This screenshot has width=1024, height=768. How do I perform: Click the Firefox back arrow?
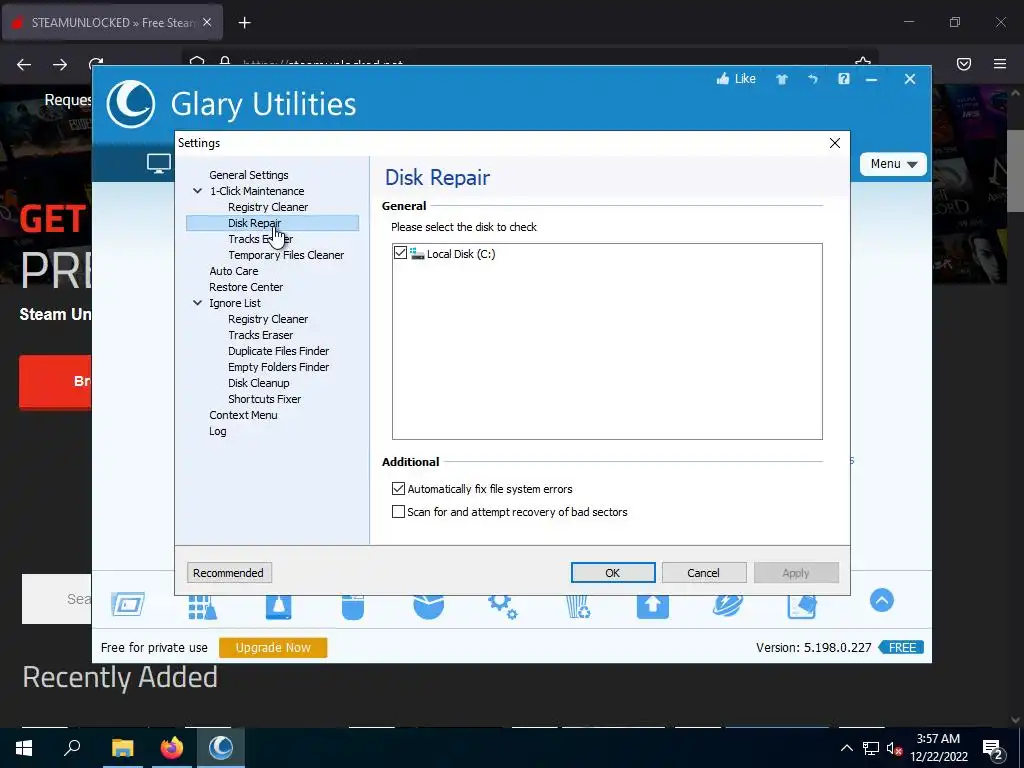point(24,64)
